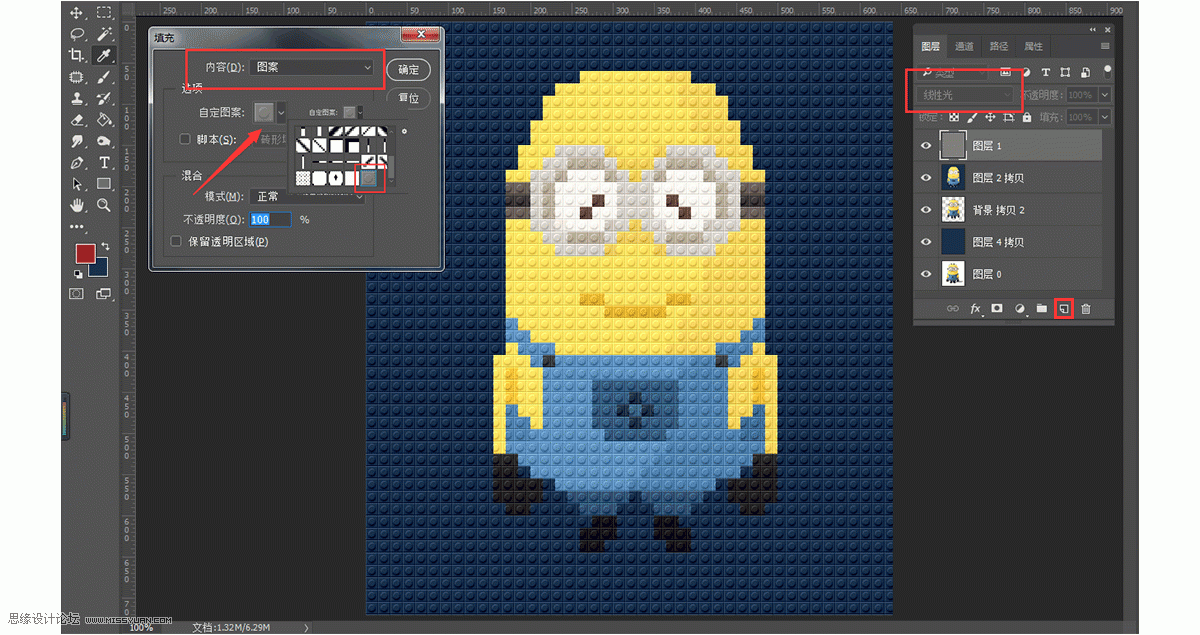
Task: Add a layer style (fx)
Action: (976, 309)
